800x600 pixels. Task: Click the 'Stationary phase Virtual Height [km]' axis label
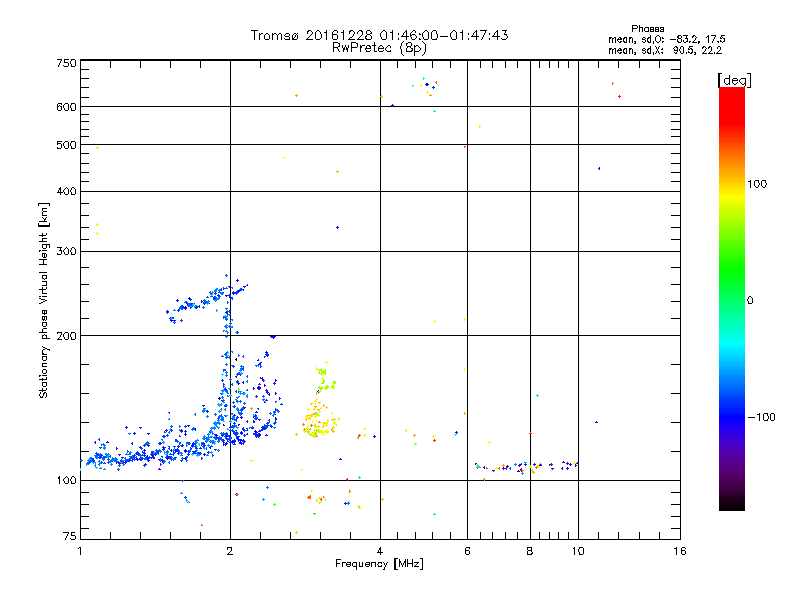[44, 301]
